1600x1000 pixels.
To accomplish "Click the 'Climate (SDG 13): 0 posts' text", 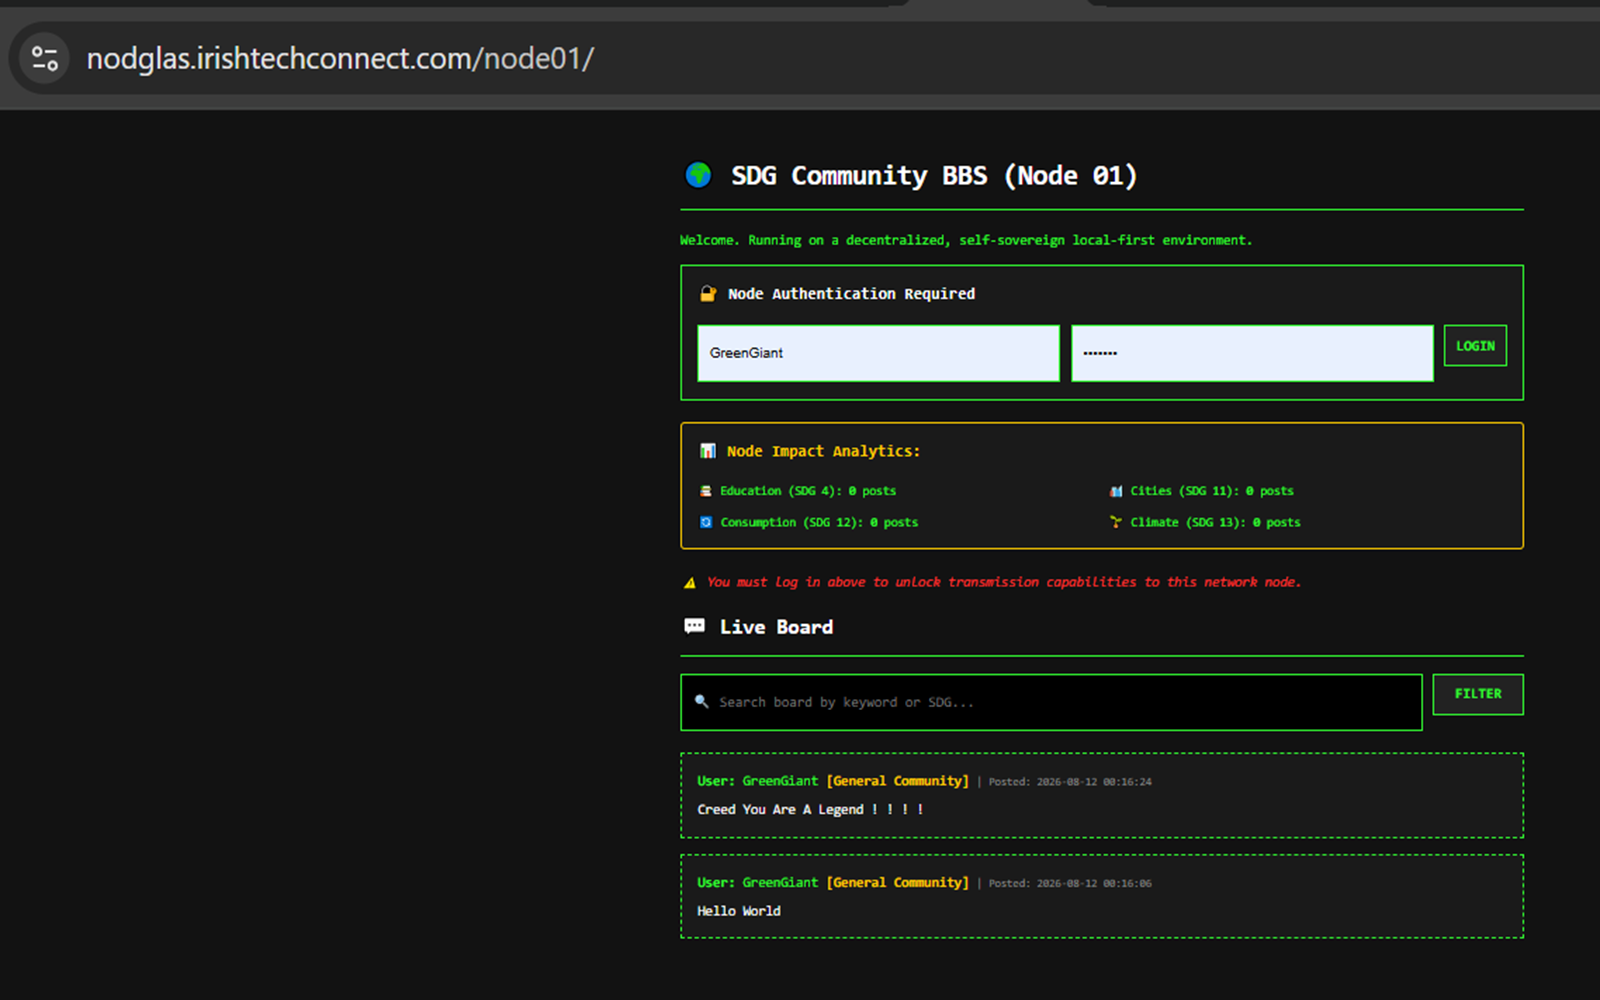I will 1215,522.
